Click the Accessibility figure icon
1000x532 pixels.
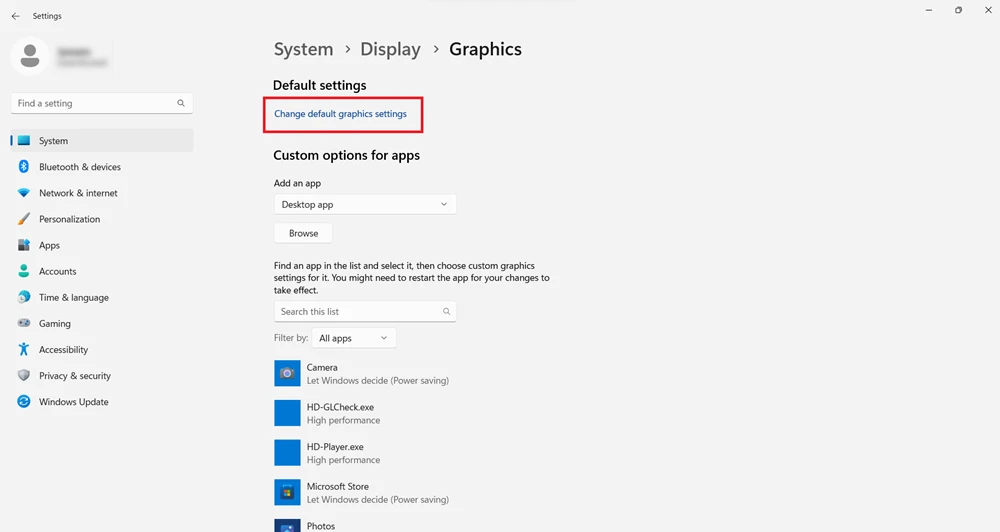coord(24,349)
